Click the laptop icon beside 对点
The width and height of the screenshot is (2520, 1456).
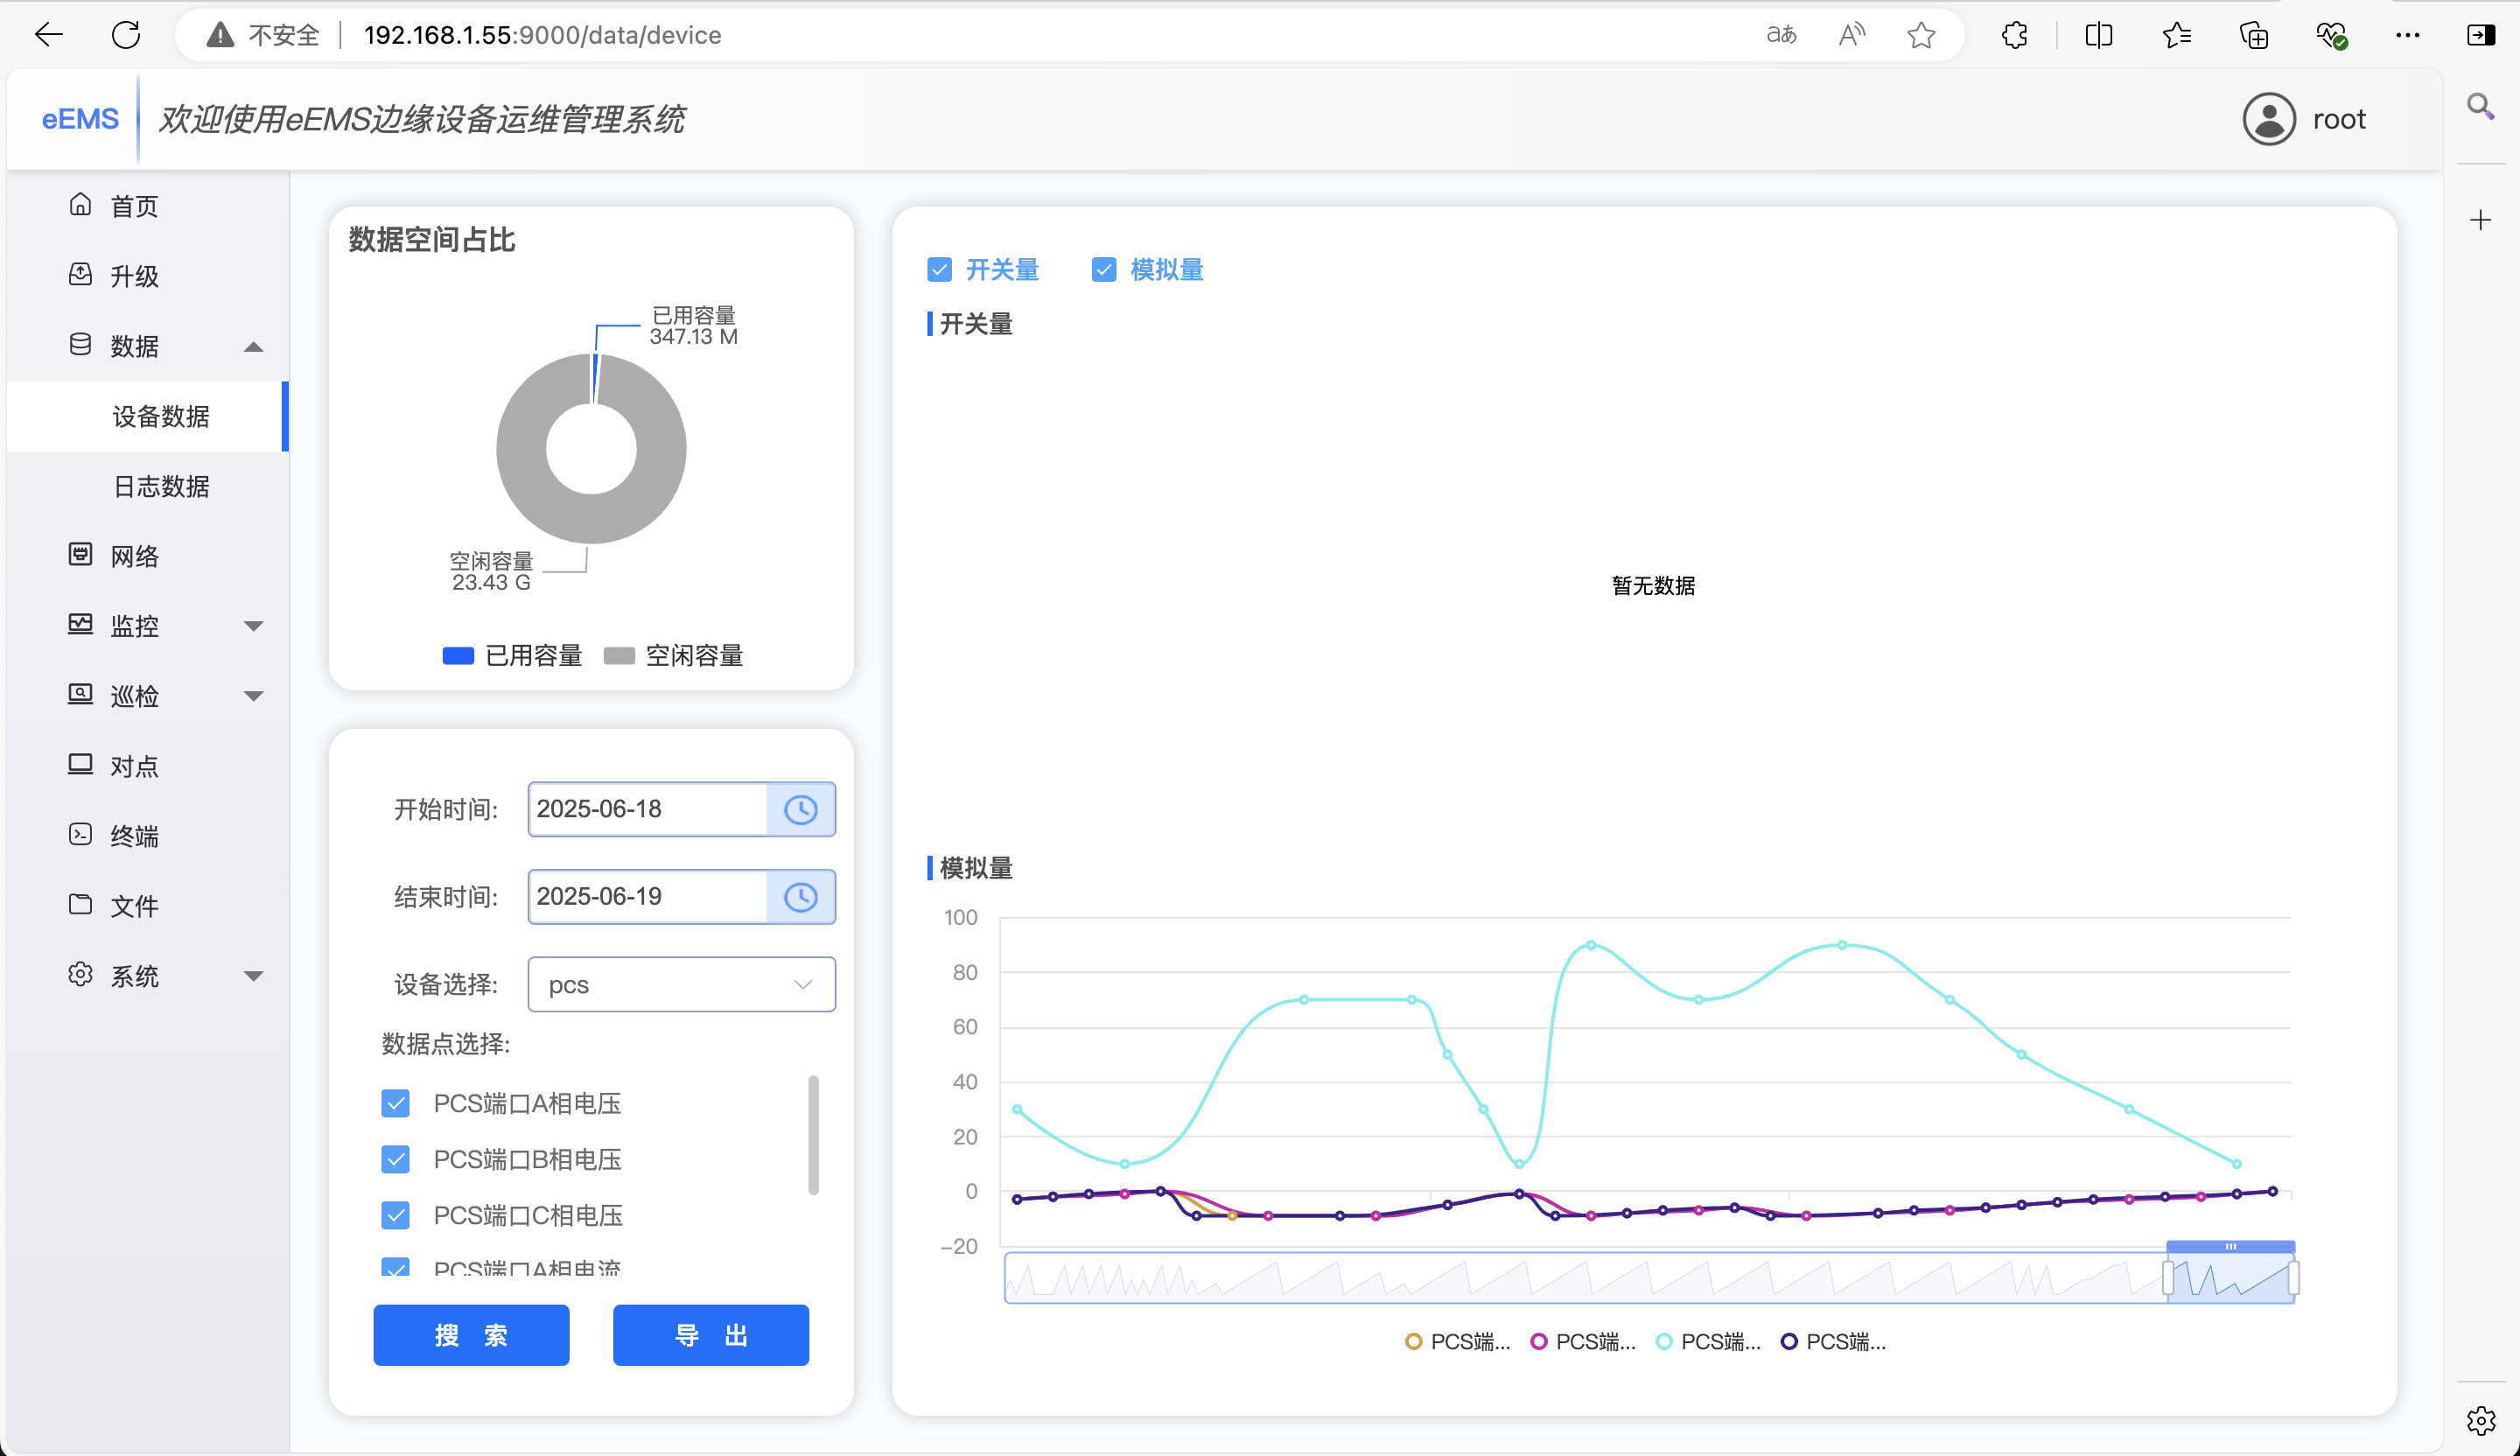pos(80,765)
